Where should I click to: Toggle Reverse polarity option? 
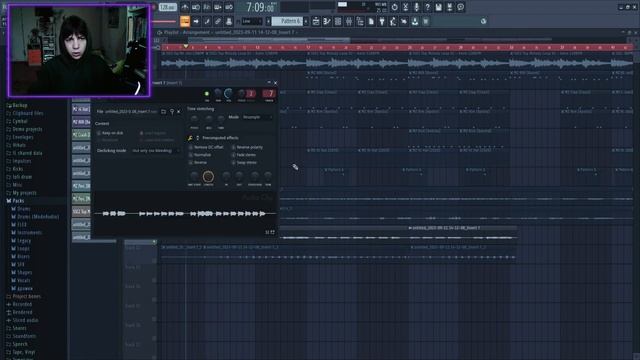247,147
